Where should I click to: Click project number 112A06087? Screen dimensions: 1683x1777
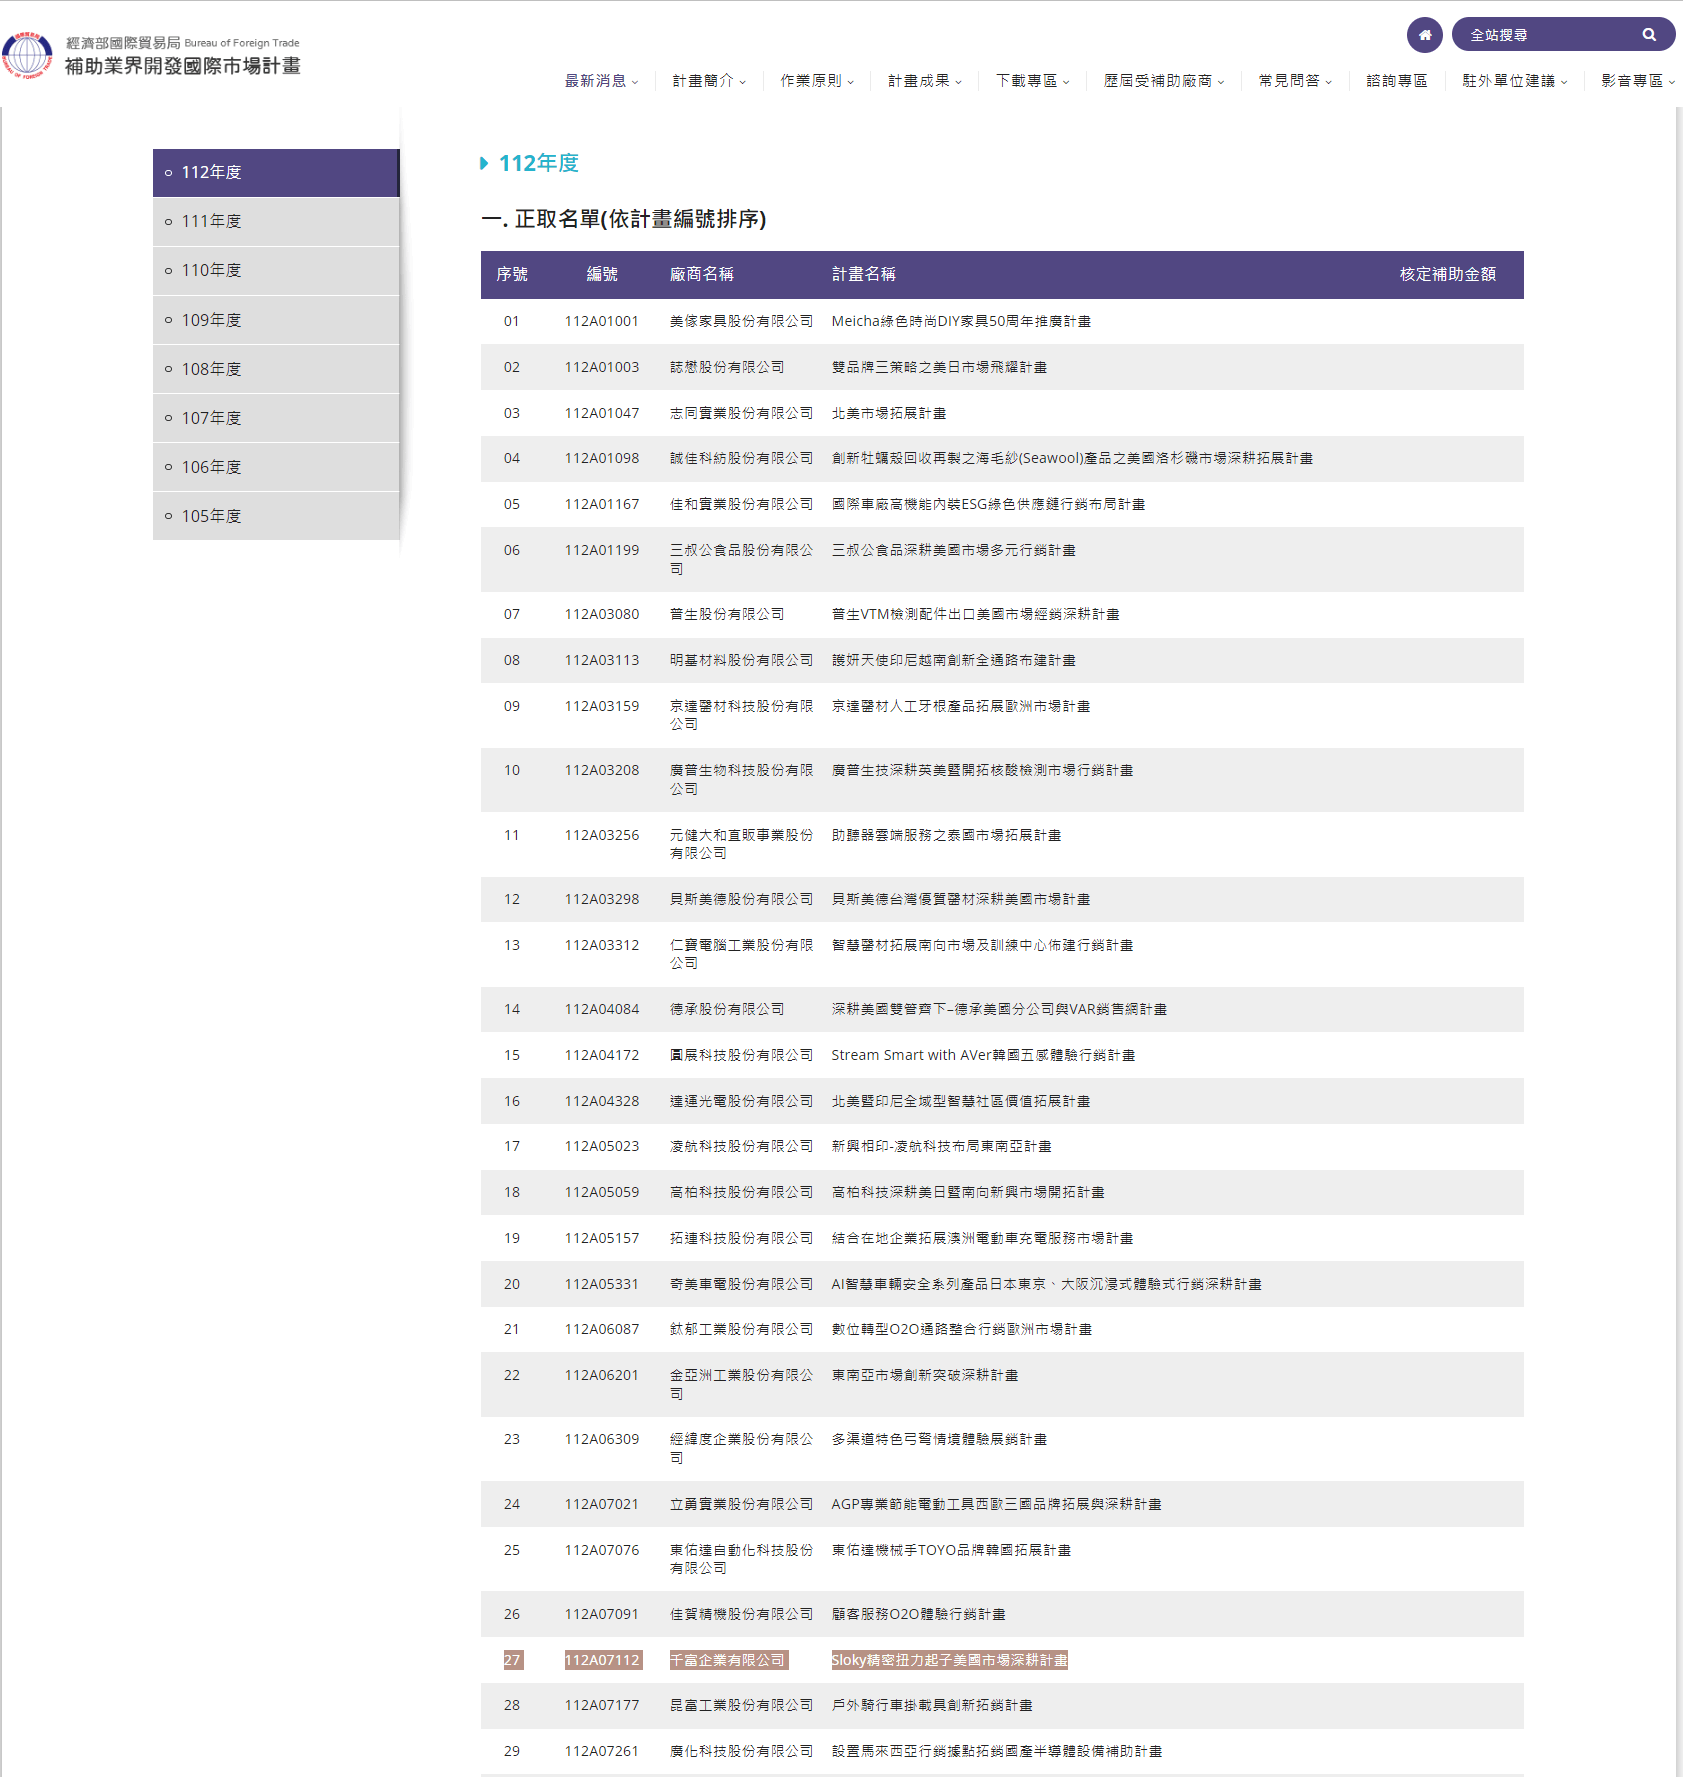602,1329
